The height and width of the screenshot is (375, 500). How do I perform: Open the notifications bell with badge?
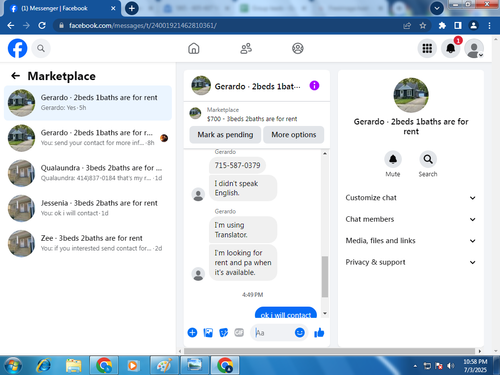451,49
